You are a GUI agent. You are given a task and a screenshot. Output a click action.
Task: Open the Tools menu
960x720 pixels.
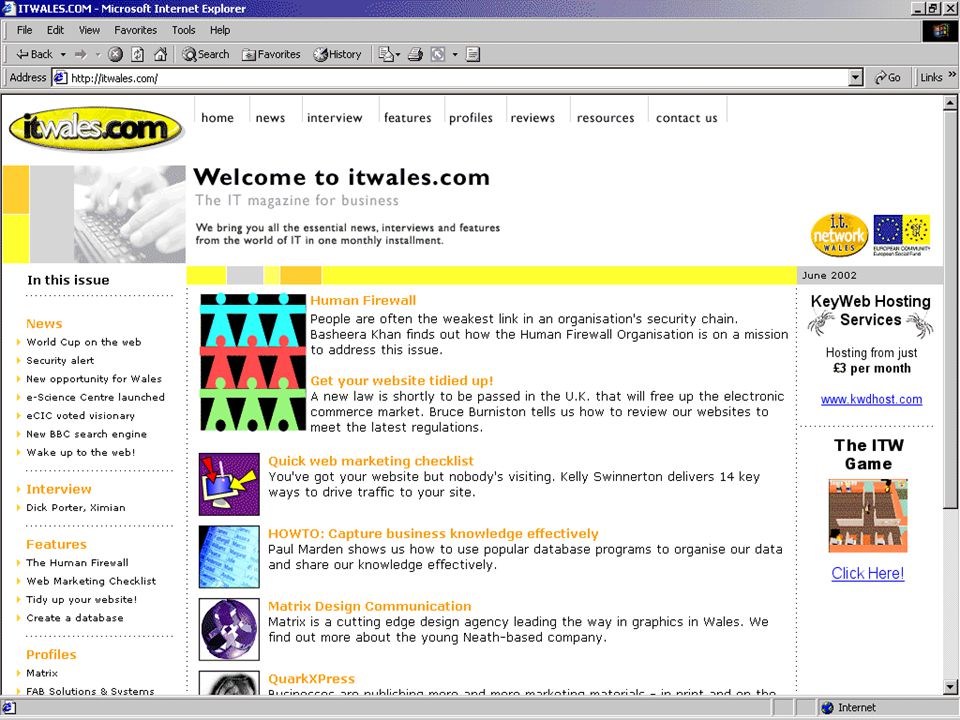[x=184, y=30]
